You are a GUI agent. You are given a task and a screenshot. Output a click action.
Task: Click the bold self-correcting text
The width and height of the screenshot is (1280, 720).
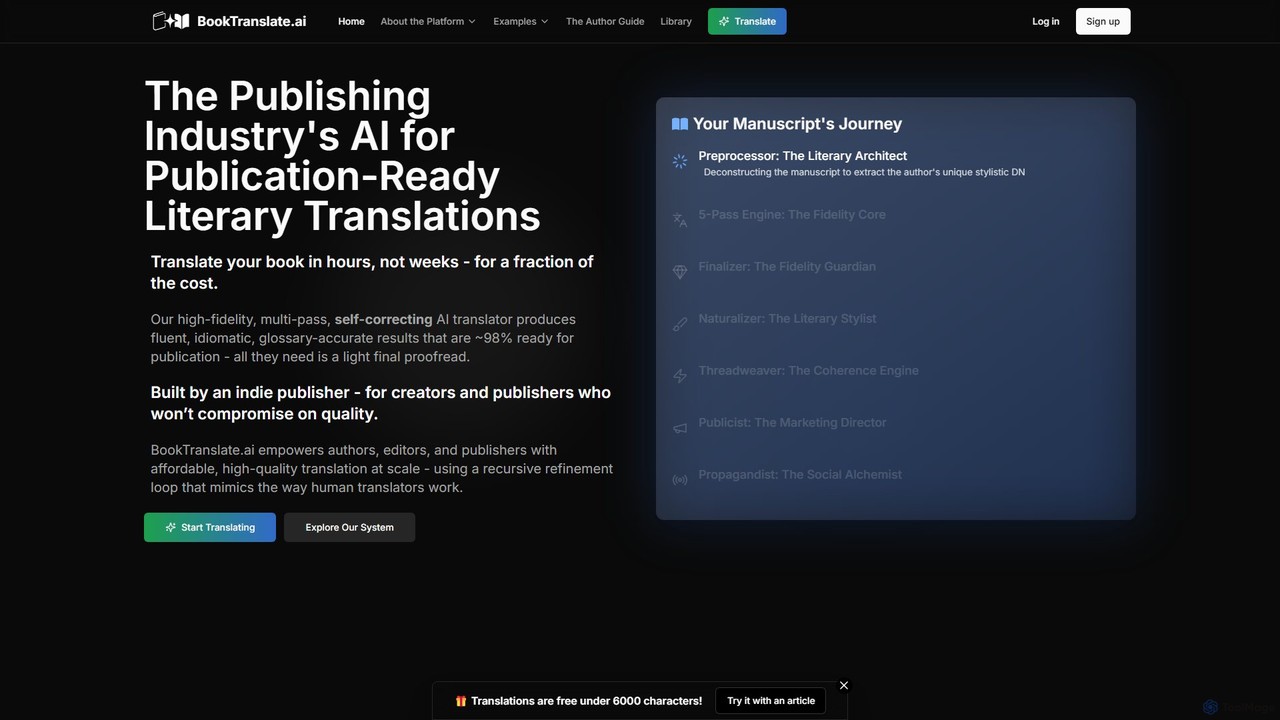[x=383, y=319]
